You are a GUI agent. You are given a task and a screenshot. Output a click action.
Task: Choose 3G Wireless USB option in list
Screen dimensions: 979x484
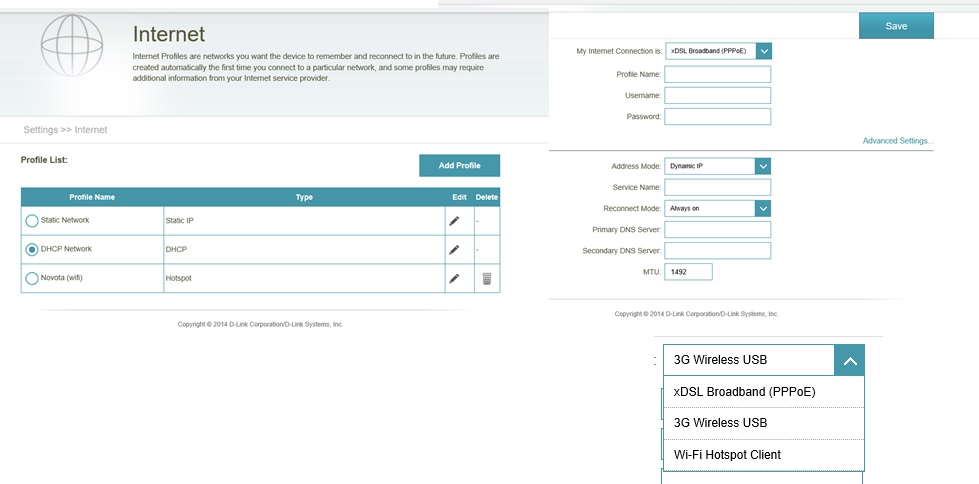click(764, 423)
